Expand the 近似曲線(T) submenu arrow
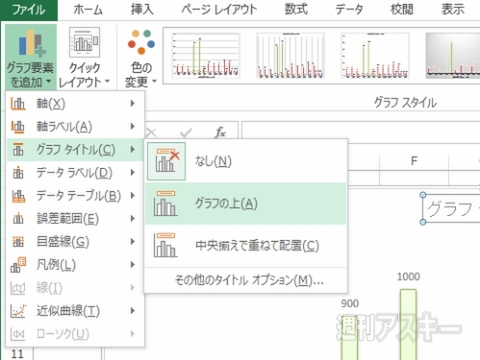The height and width of the screenshot is (360, 480). (133, 311)
